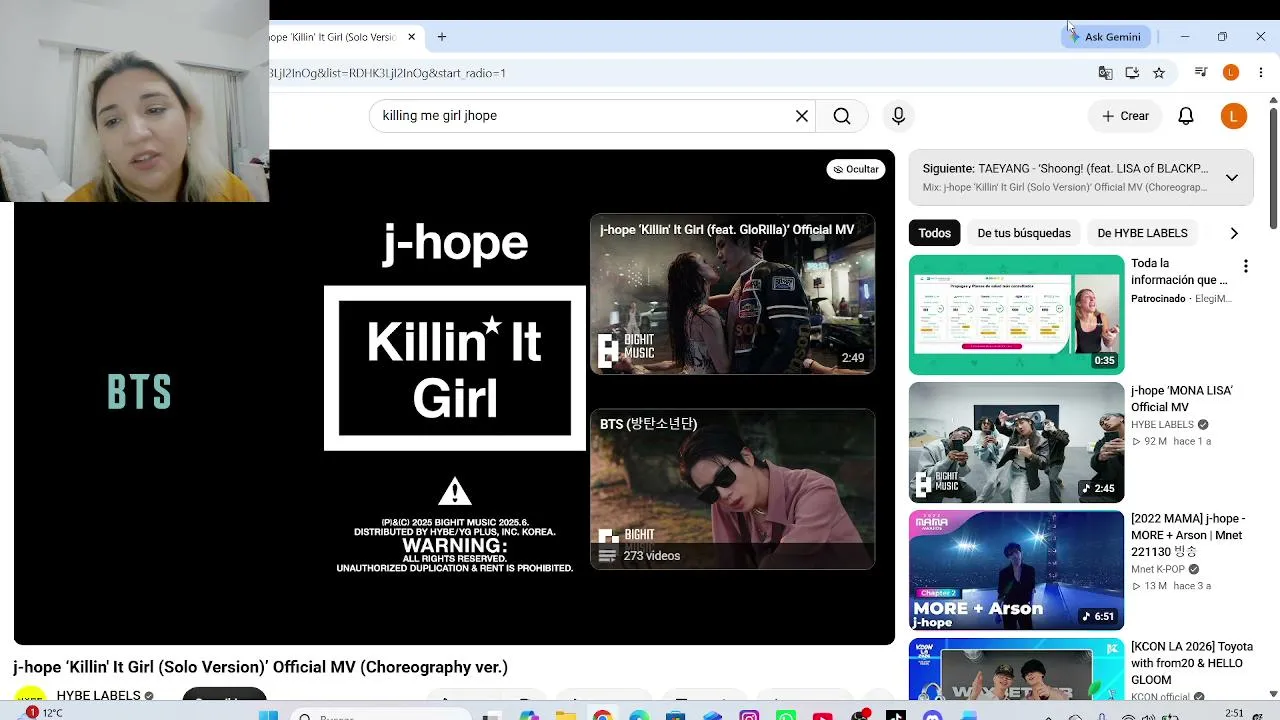Expand the Siguiente mix playlist panel
Screen dimensions: 1280x720
tap(1232, 177)
